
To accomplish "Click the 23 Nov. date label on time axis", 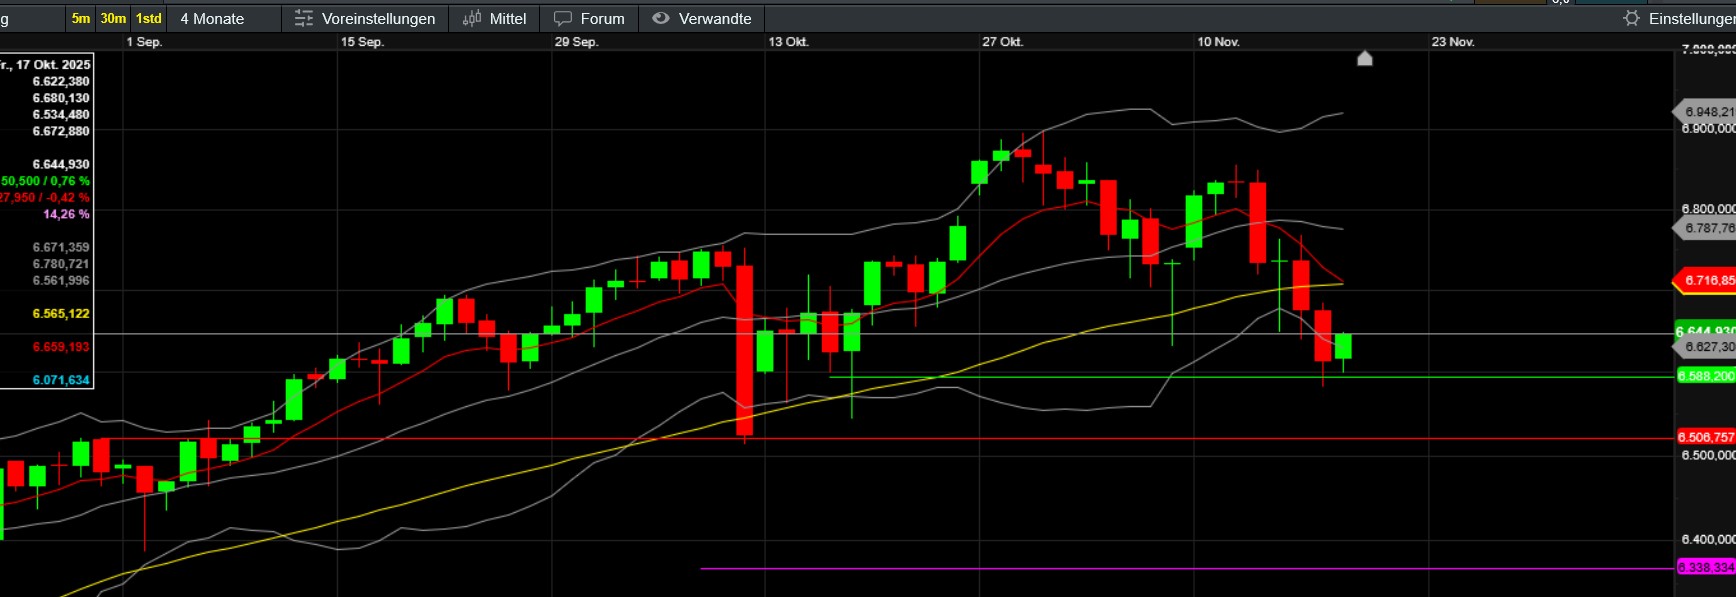I will (1453, 42).
